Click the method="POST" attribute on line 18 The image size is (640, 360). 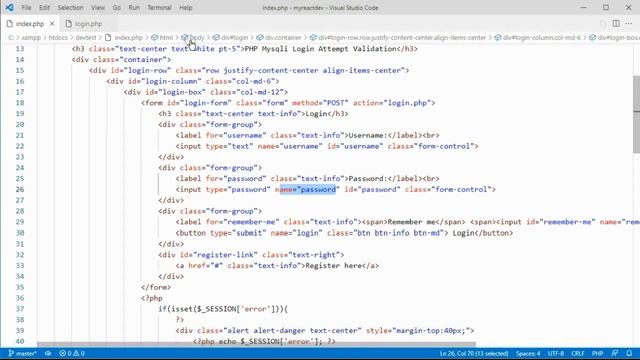320,103
